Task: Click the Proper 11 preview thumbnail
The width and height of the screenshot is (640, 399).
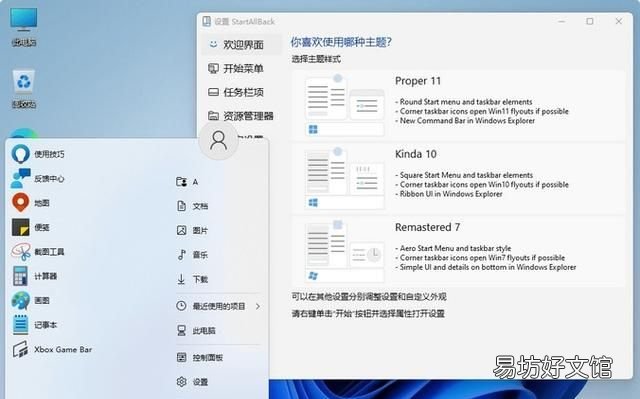Action: 345,105
